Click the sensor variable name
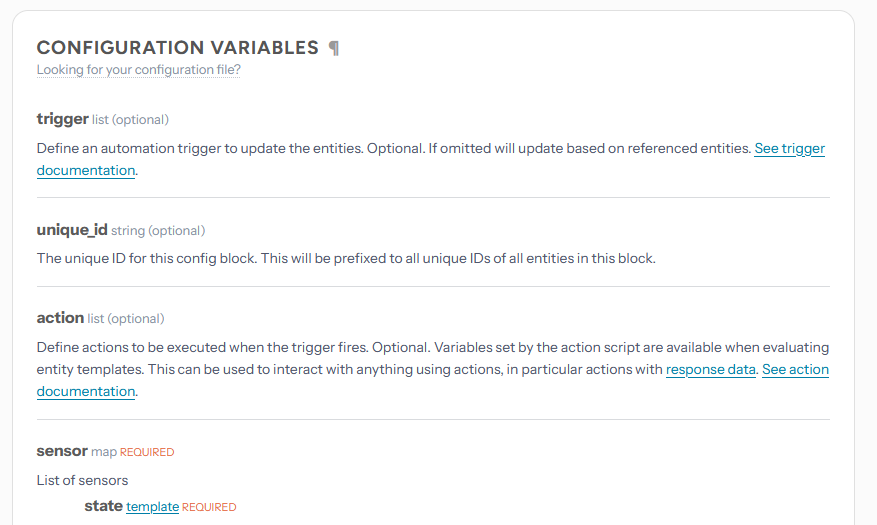Image resolution: width=877 pixels, height=525 pixels. click(x=62, y=451)
